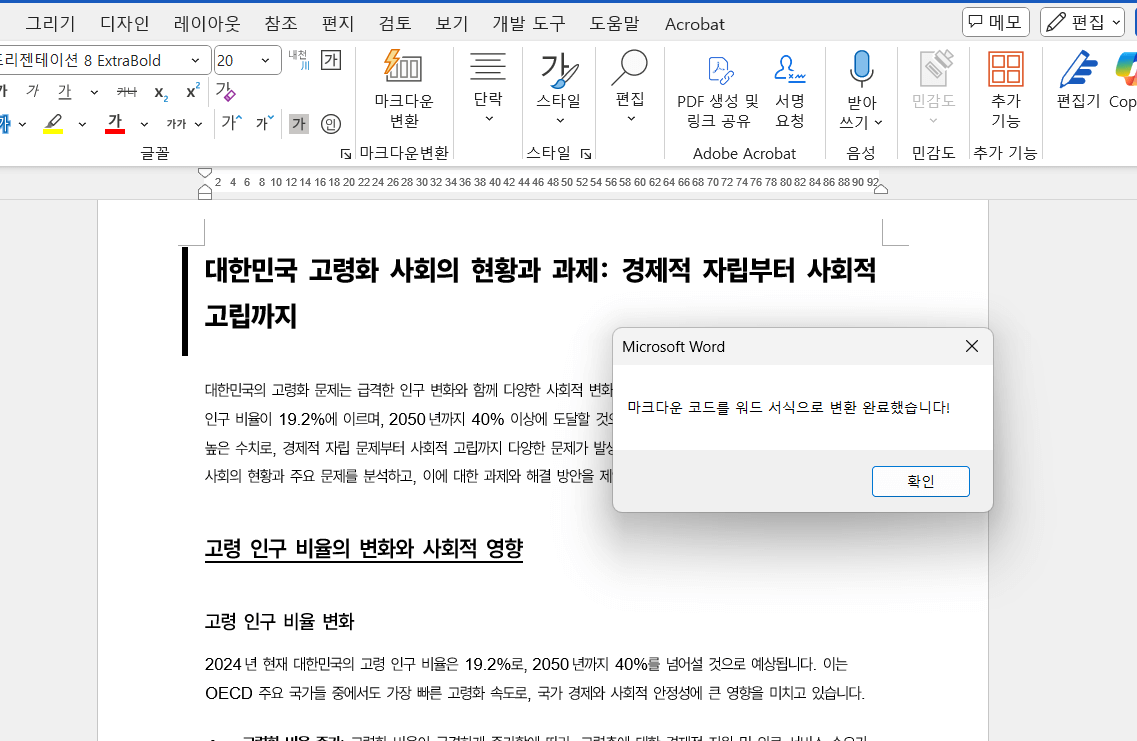
Task: Toggle underline formatting
Action: point(65,91)
